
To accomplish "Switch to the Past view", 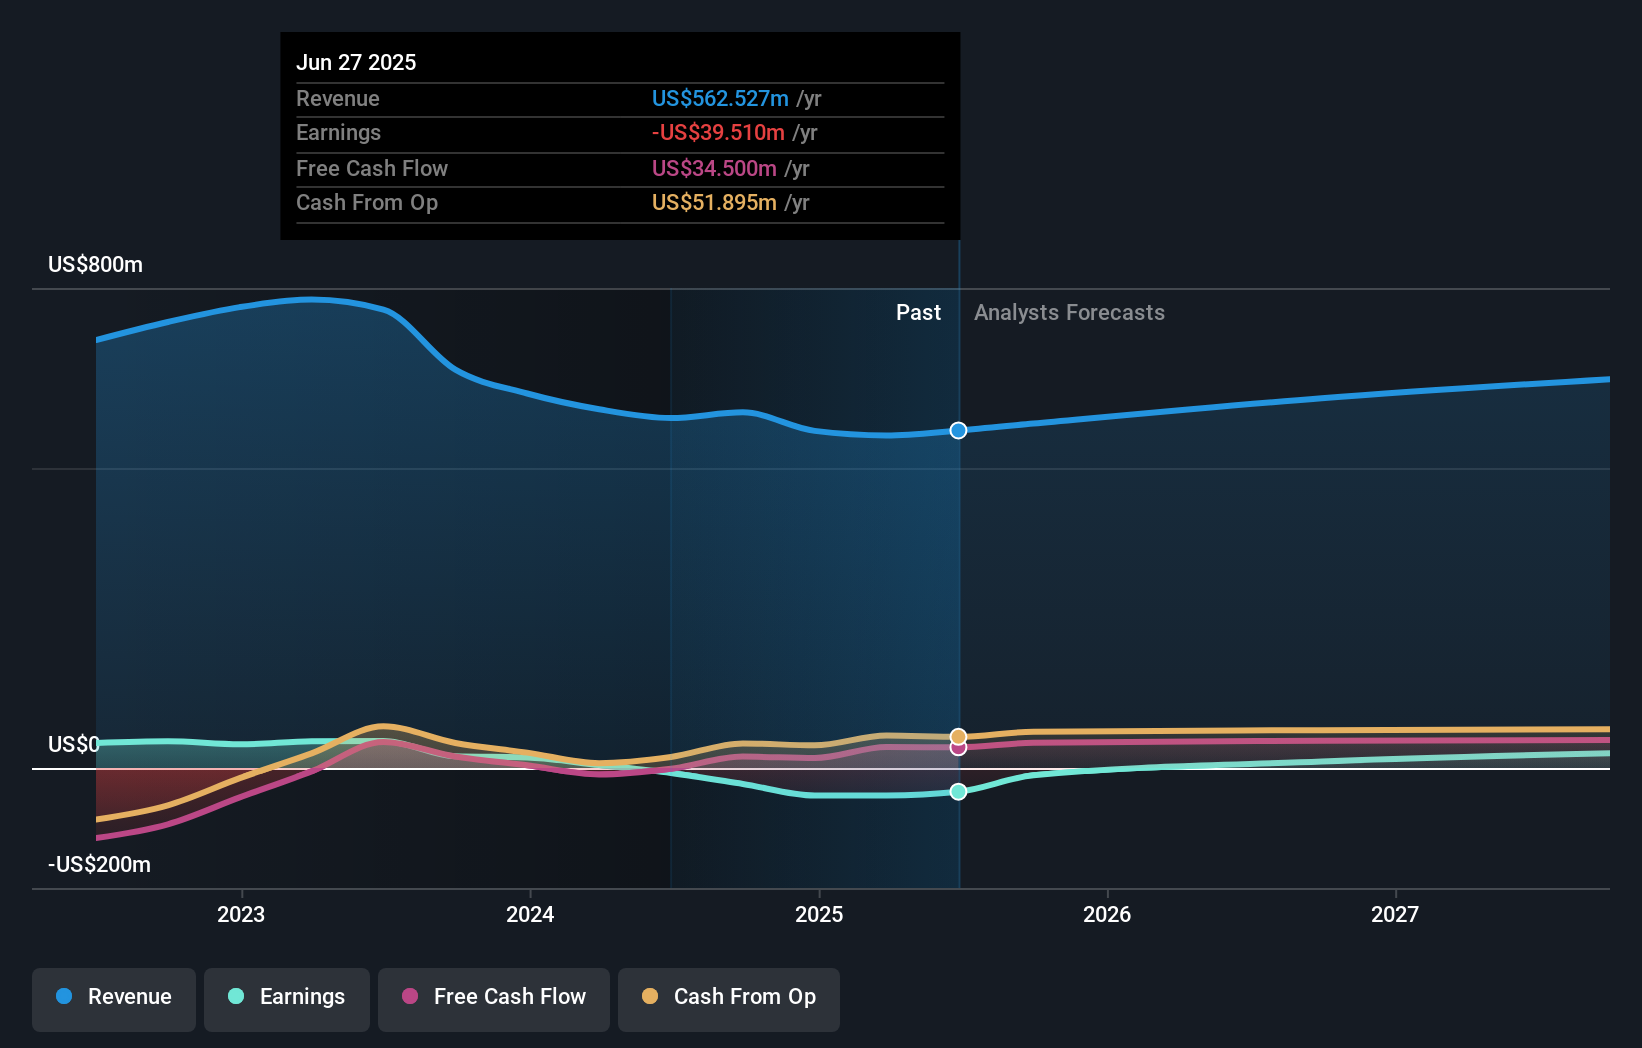I will tap(918, 312).
